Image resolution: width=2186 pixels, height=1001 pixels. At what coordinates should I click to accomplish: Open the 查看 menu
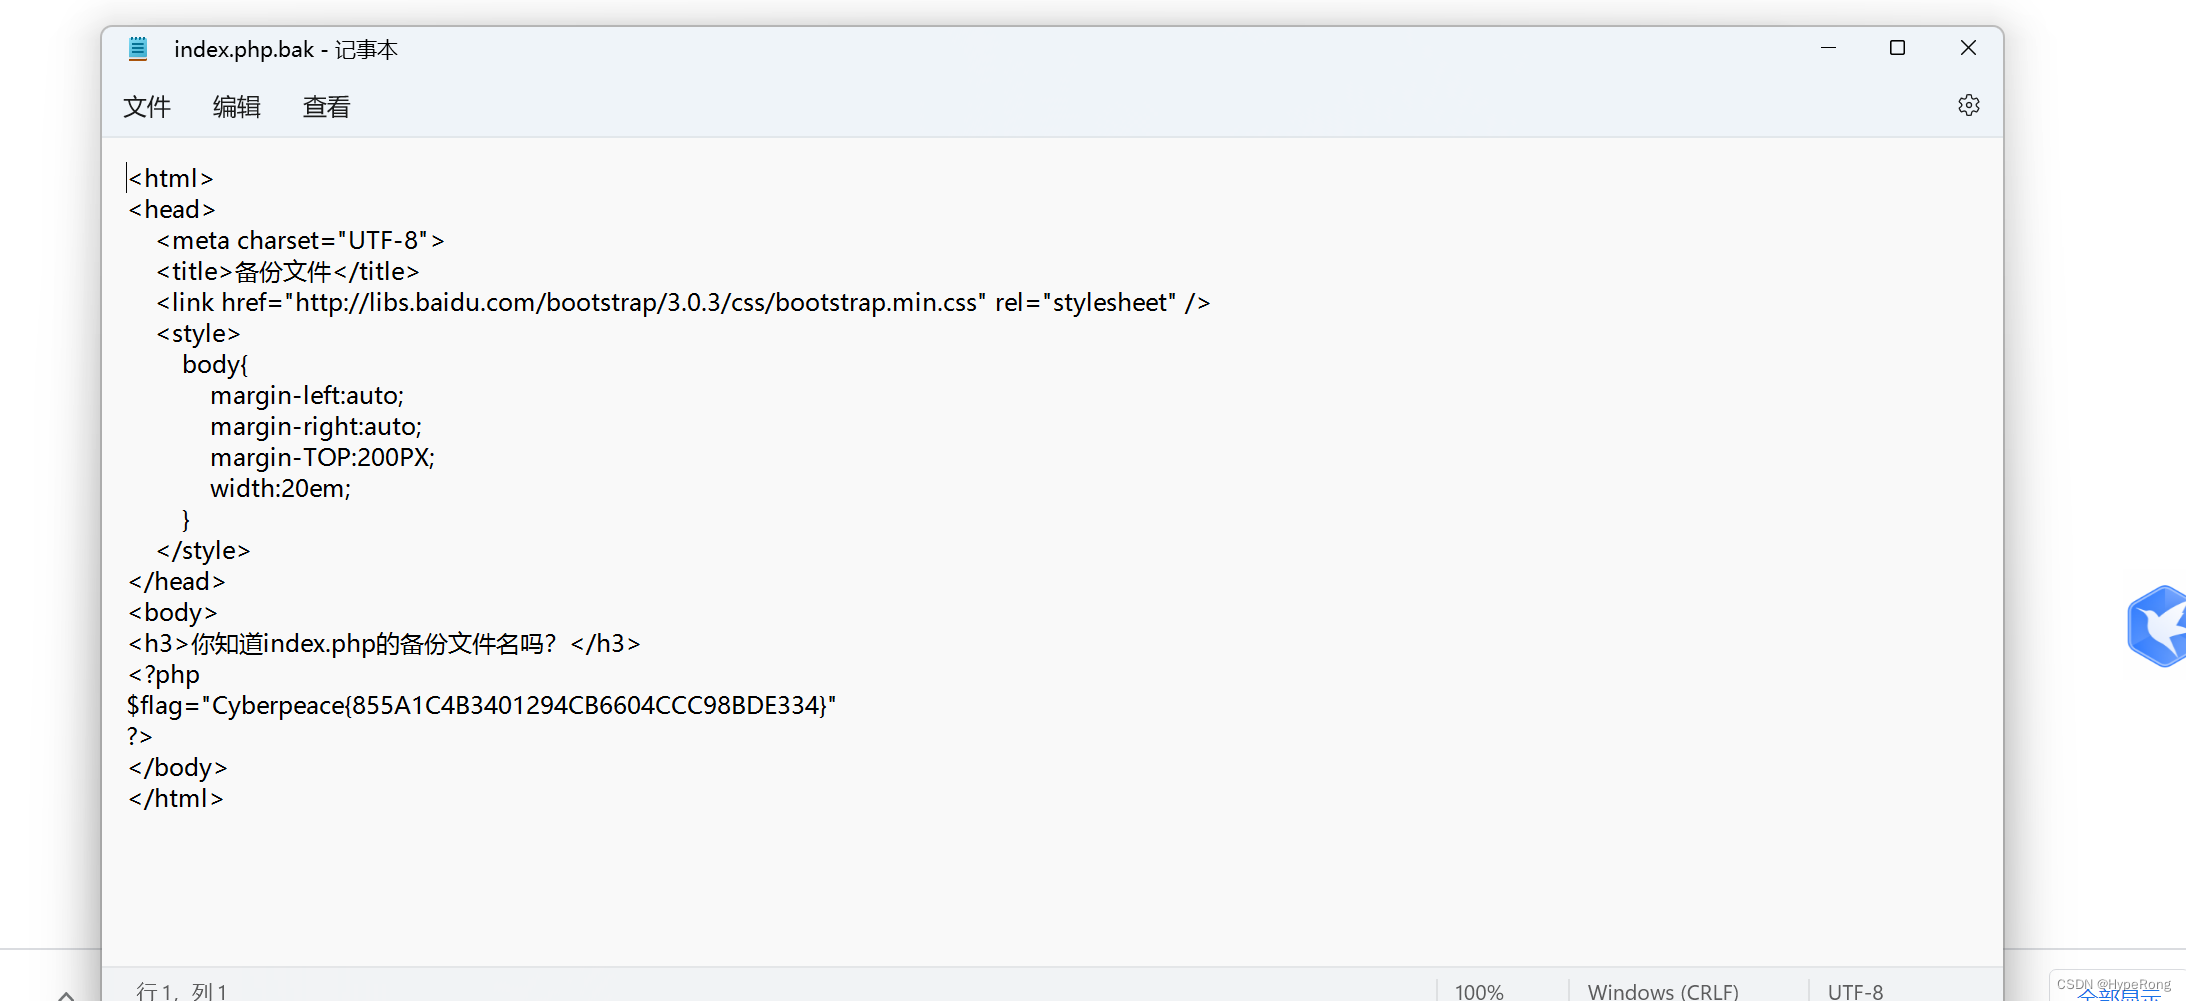327,107
